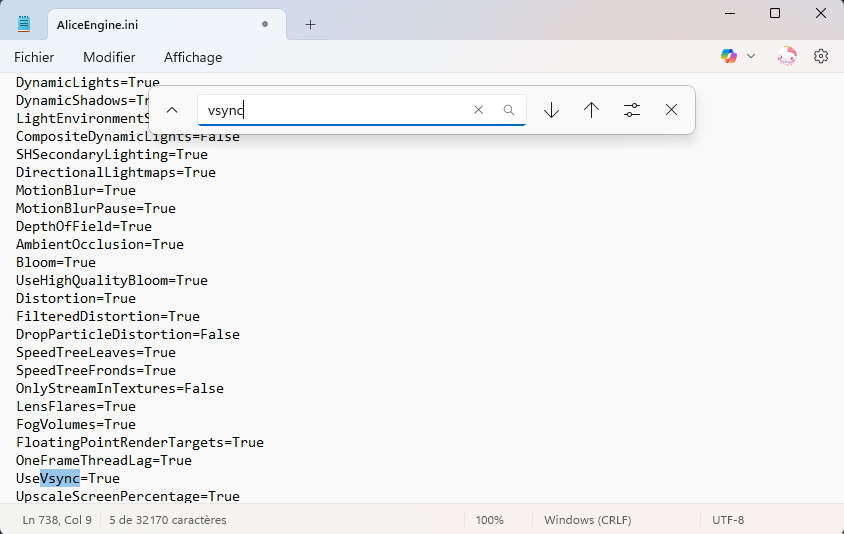The image size is (844, 534).
Task: Minimize the Notepad window
Action: pyautogui.click(x=730, y=13)
